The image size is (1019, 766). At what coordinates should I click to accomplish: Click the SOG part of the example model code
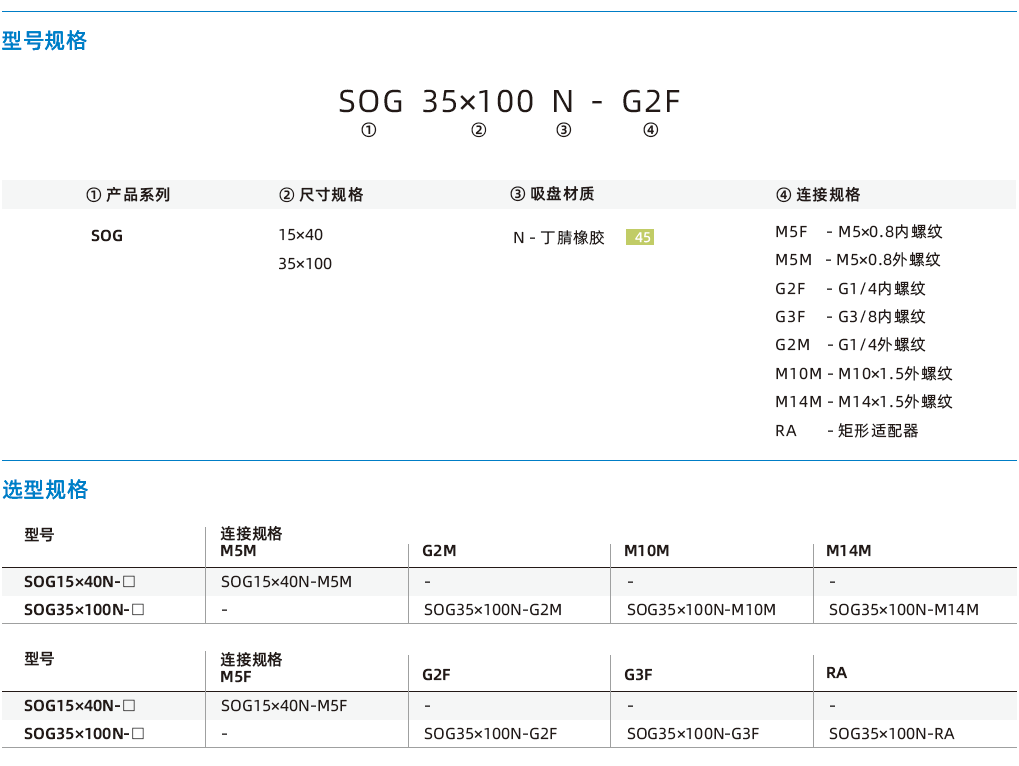[x=371, y=101]
